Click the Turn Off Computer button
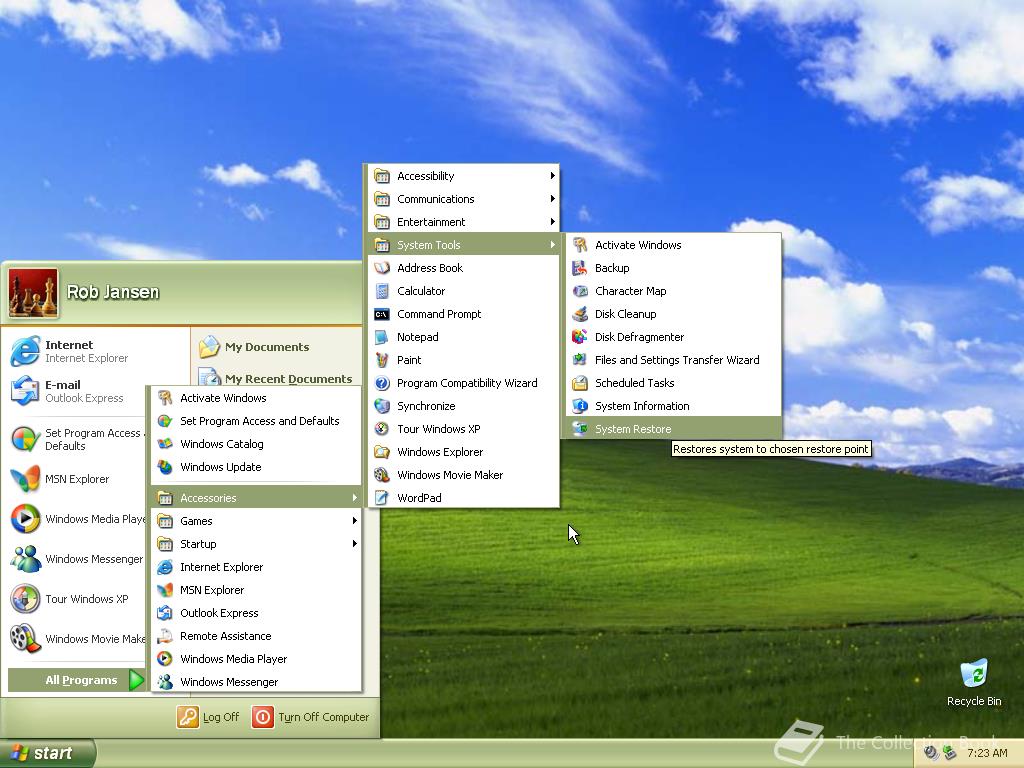 click(x=311, y=717)
